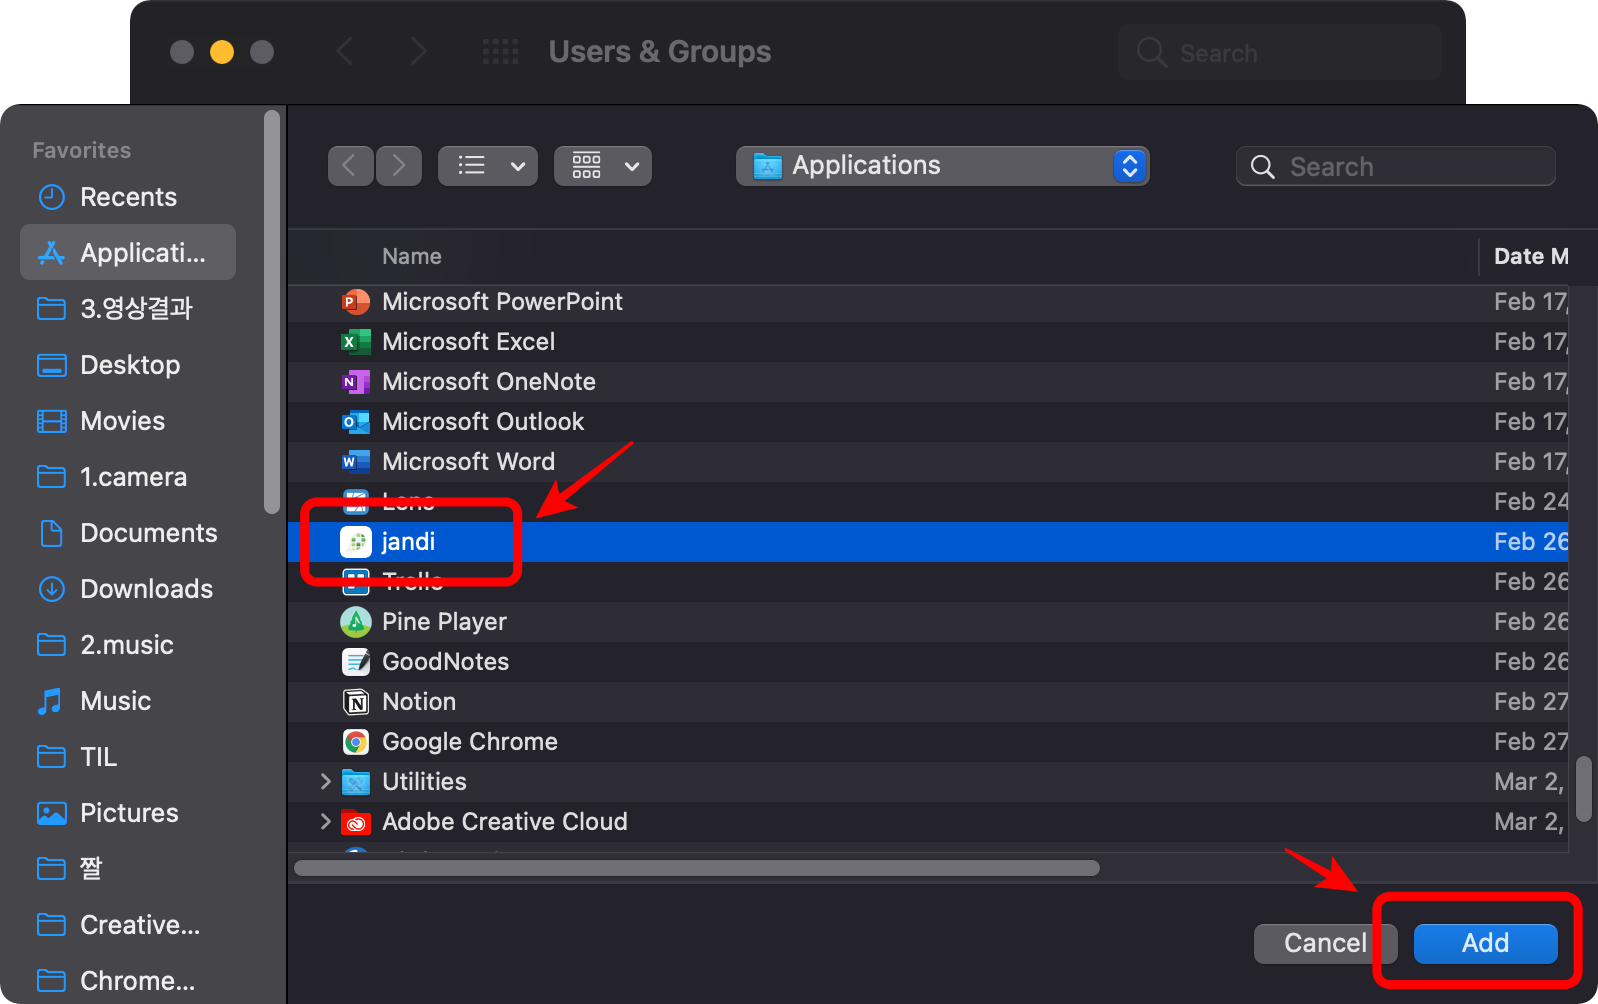This screenshot has width=1598, height=1004.
Task: Click forward arrow in Users & Groups window
Action: [419, 52]
